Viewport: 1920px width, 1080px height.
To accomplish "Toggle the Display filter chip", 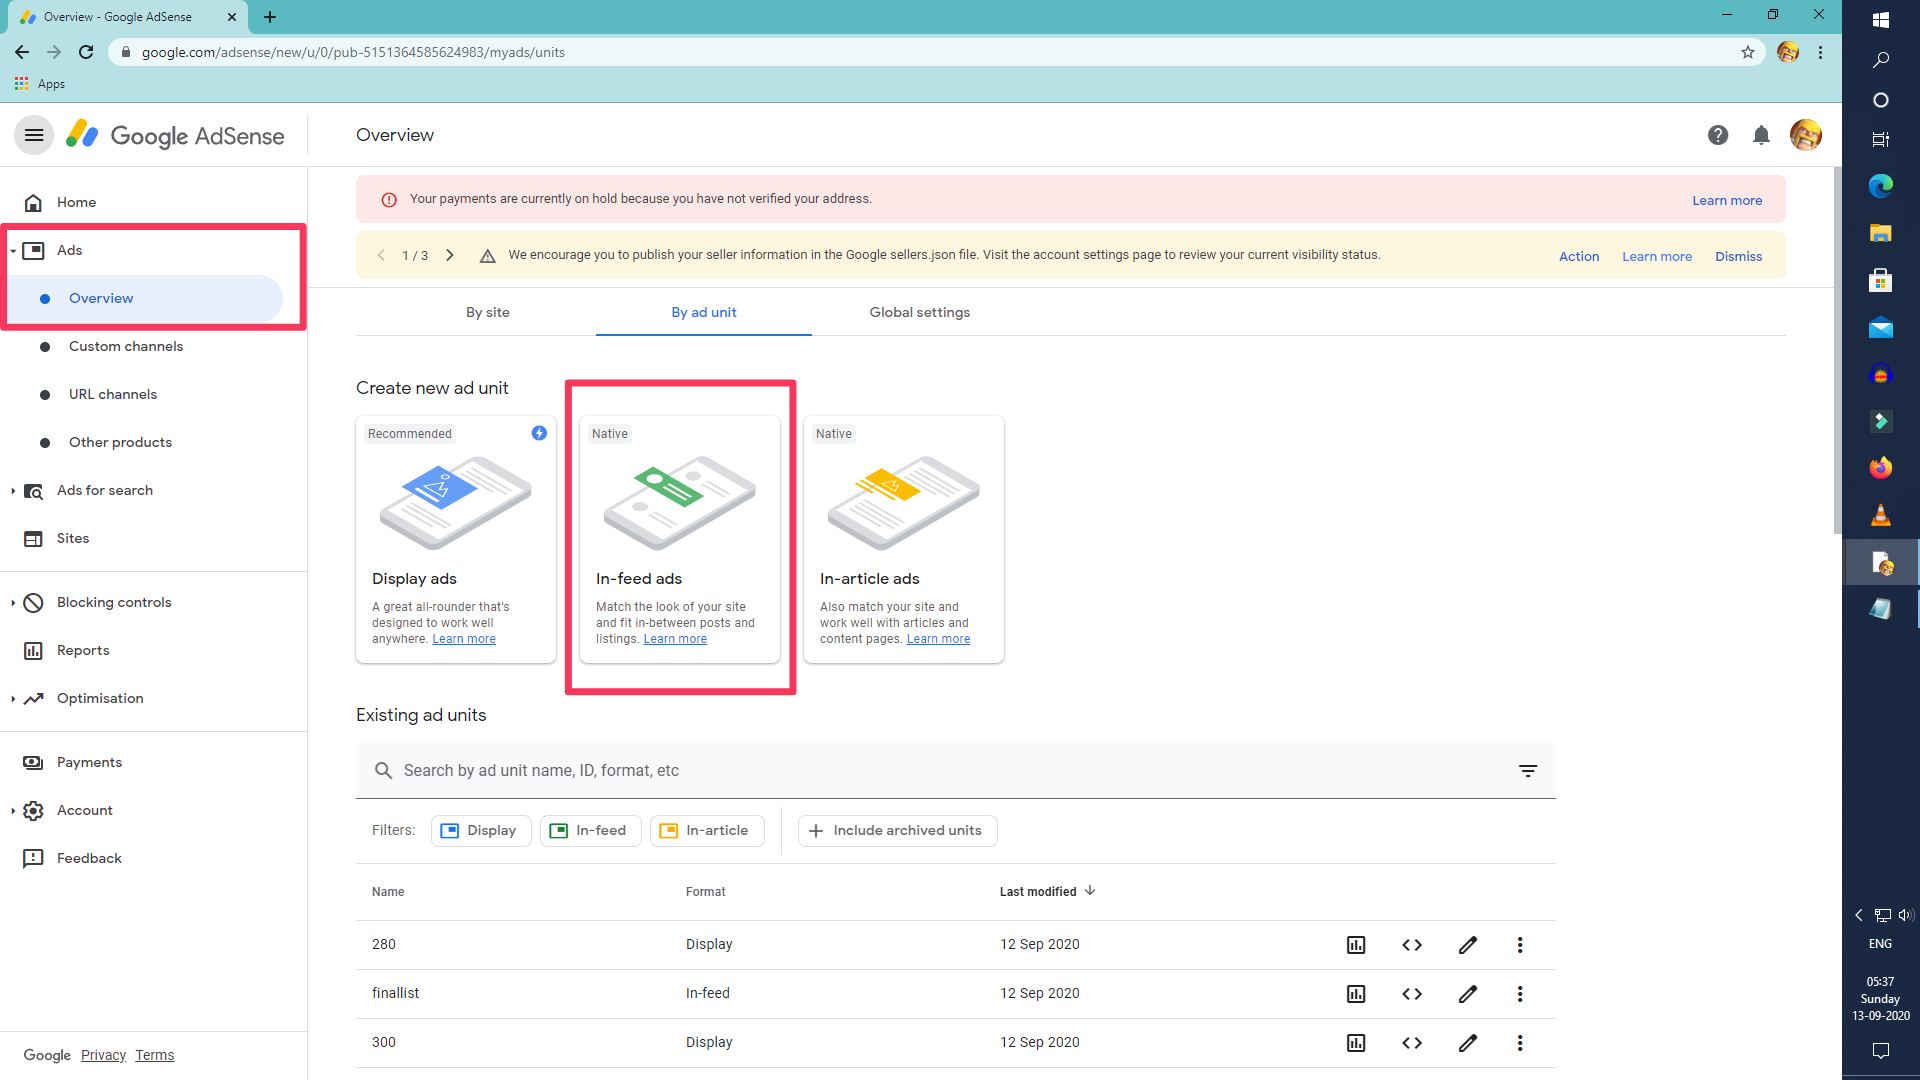I will (480, 831).
